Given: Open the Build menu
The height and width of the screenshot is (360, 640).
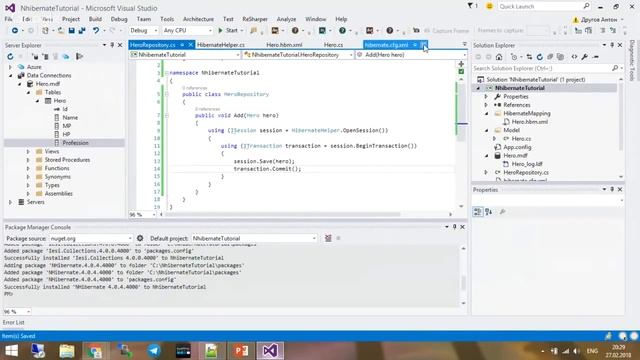Looking at the screenshot, I should [95, 19].
